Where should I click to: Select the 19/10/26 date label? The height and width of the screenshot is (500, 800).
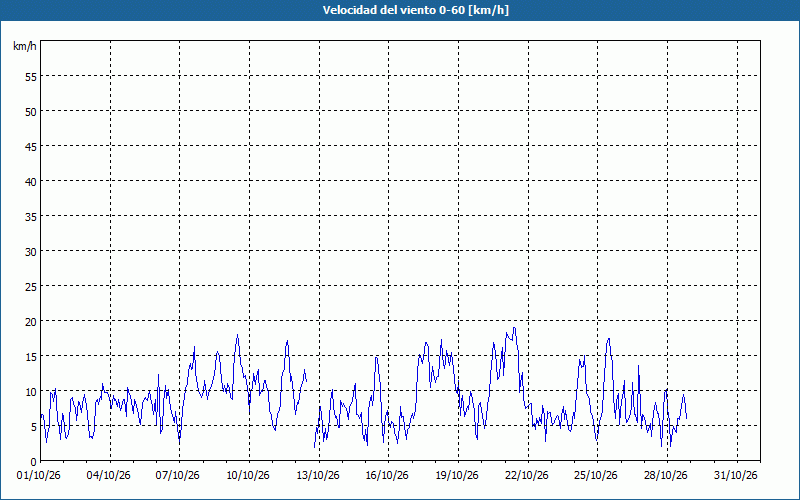[x=457, y=476]
